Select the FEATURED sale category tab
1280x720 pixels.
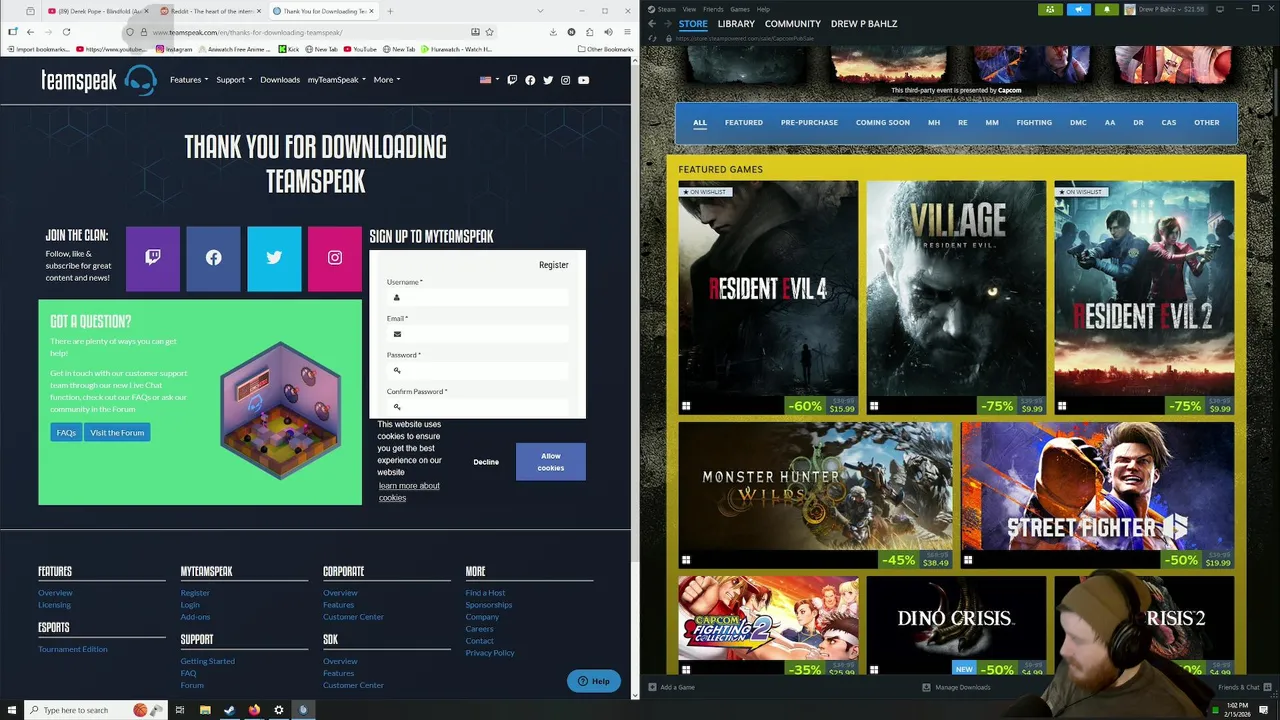coord(744,123)
